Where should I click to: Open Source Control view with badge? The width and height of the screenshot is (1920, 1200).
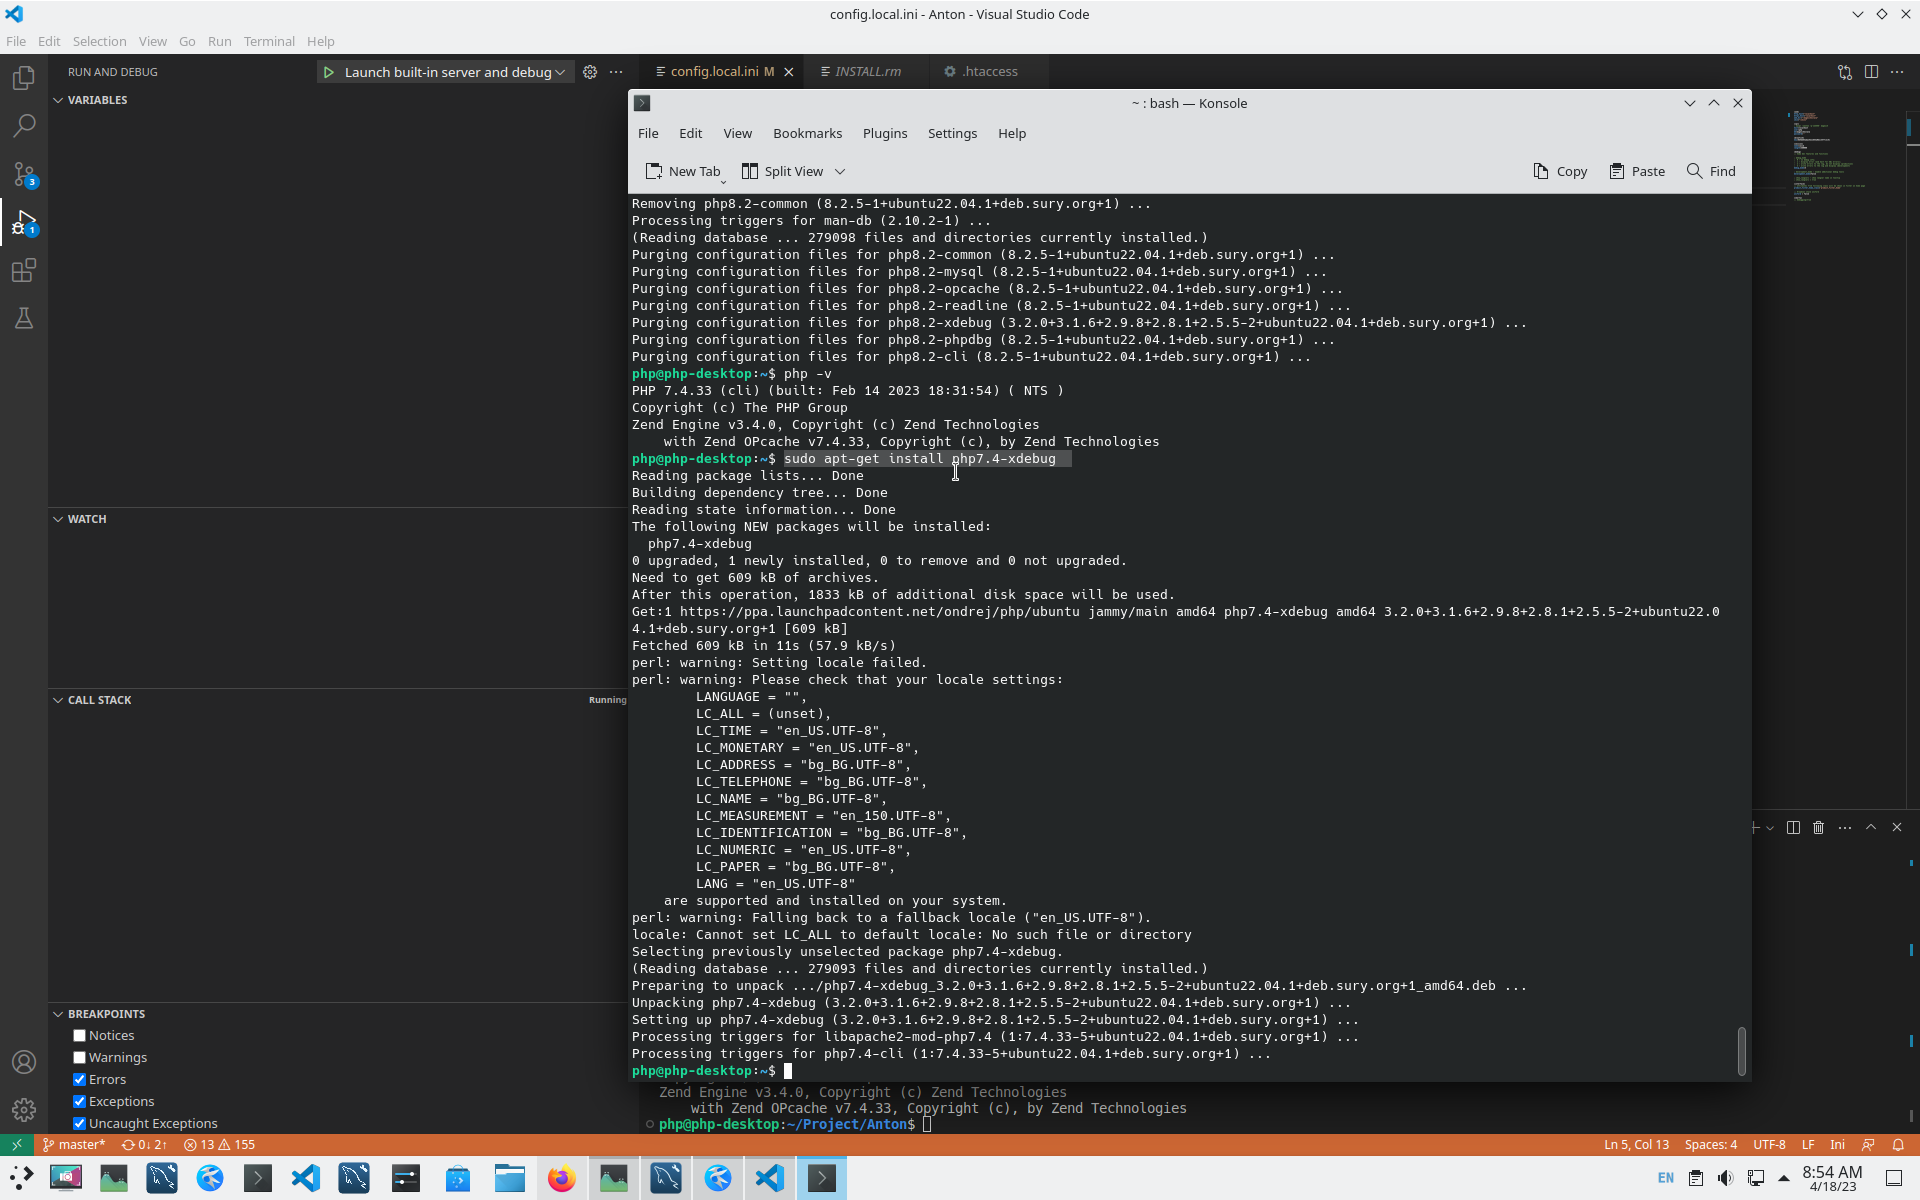(24, 175)
